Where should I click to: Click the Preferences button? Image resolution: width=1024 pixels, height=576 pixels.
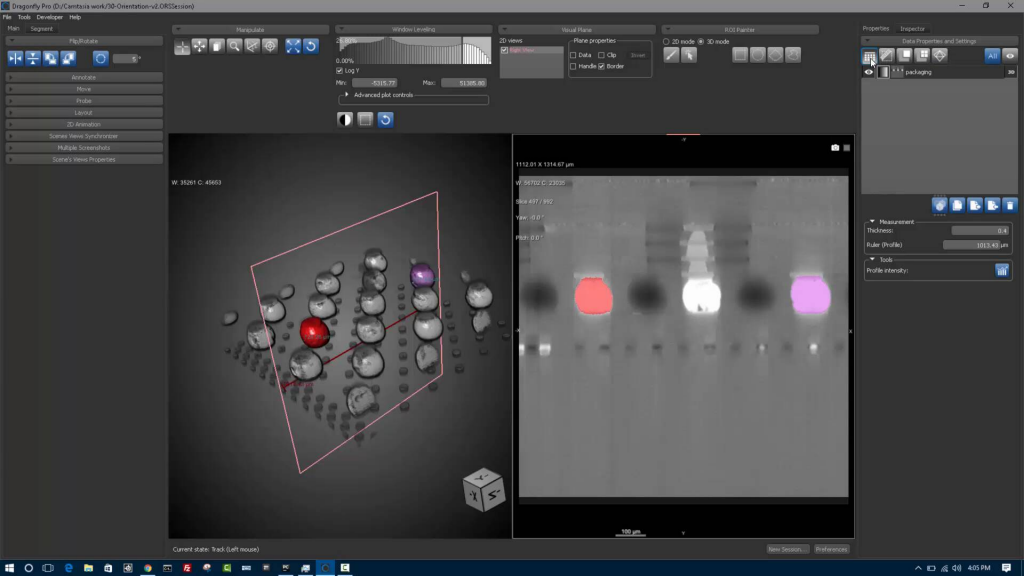pos(831,549)
